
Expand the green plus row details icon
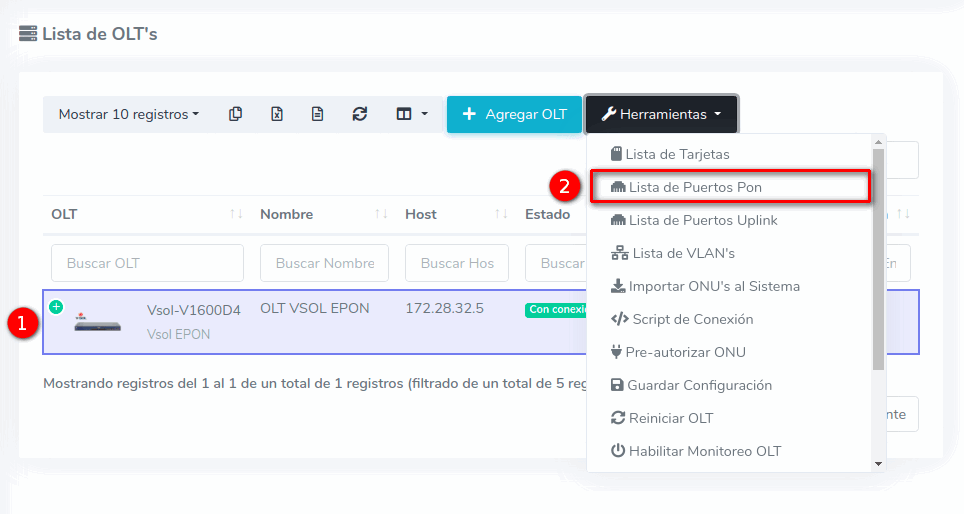56,306
